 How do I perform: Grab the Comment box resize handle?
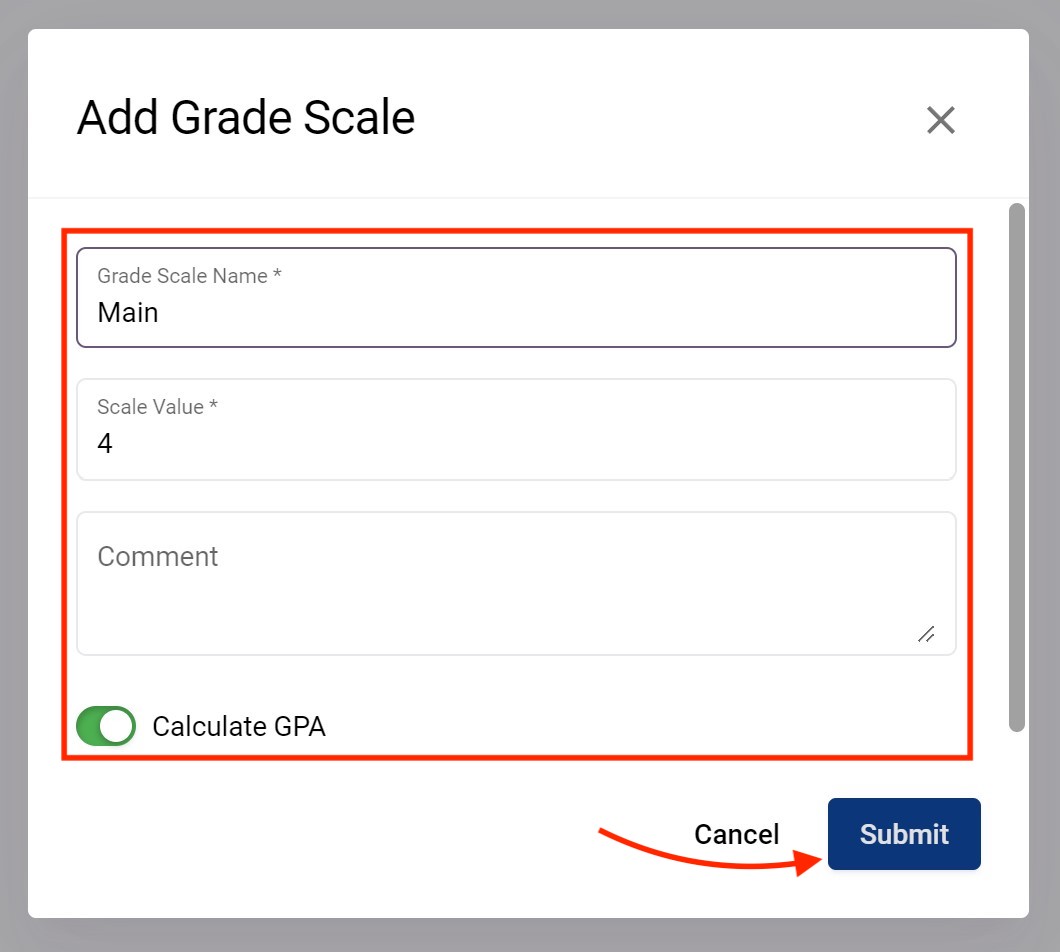926,634
